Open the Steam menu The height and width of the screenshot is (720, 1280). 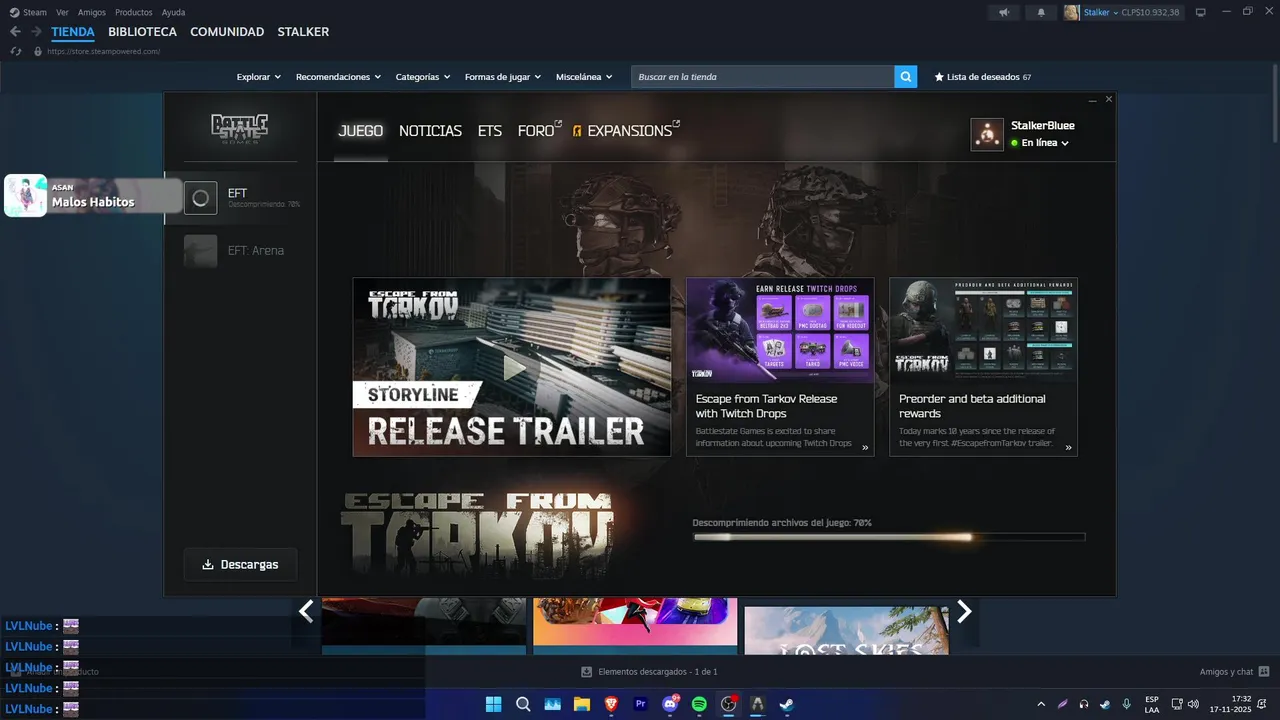click(x=29, y=12)
